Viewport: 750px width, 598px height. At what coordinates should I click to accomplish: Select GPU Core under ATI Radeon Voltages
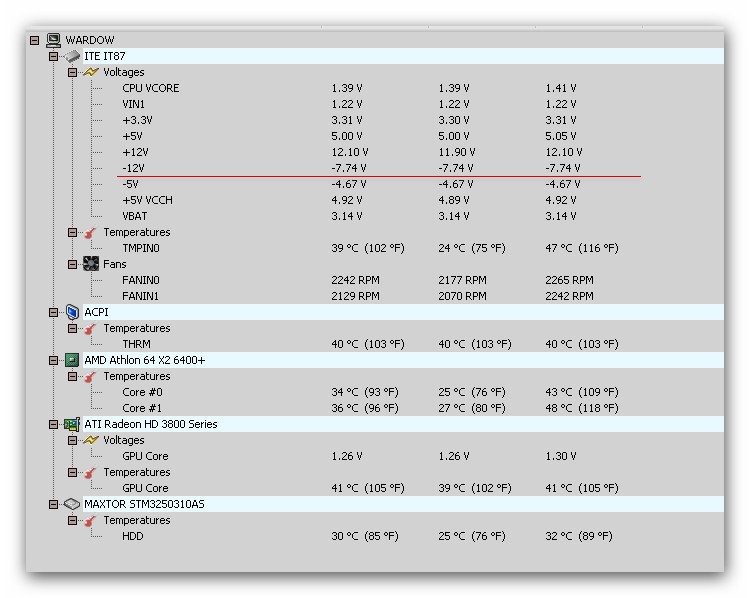[x=145, y=456]
